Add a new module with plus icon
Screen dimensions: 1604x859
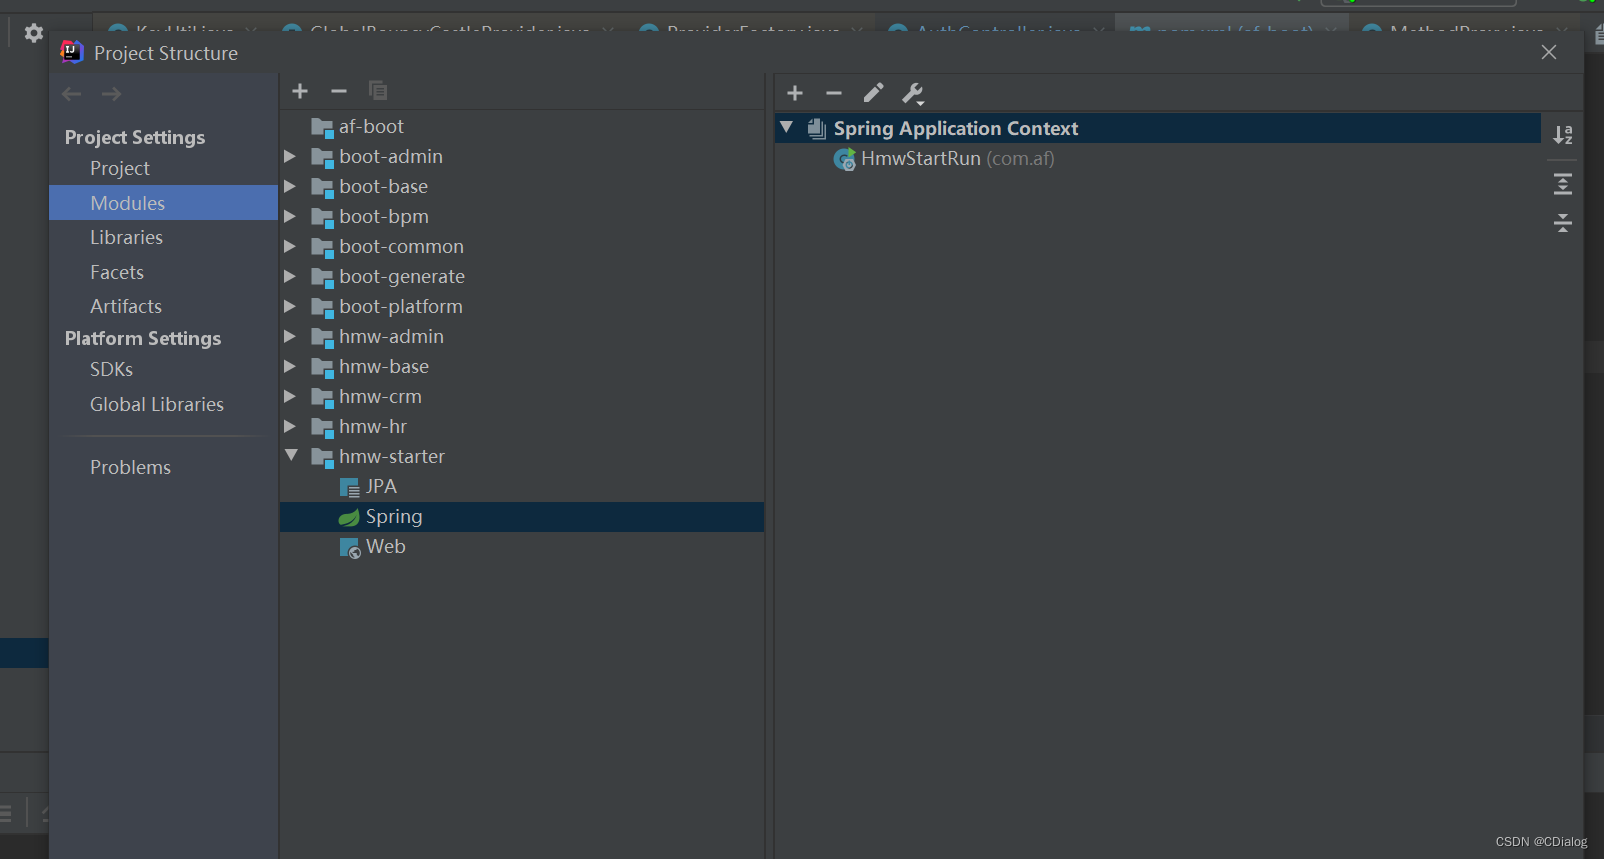click(300, 91)
